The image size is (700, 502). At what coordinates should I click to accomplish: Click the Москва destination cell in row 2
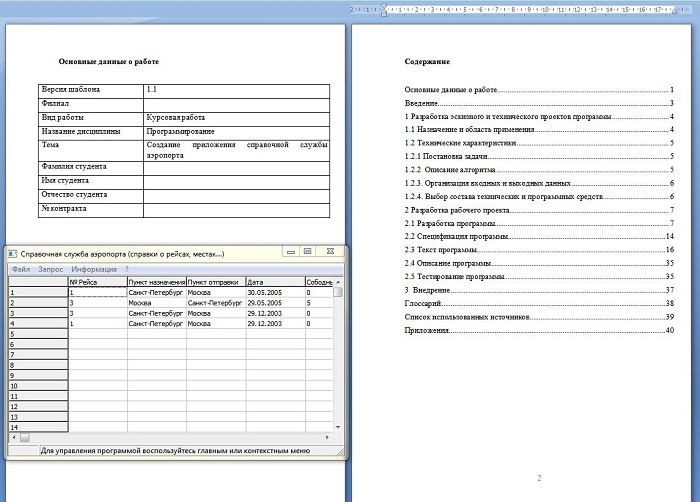[x=157, y=303]
